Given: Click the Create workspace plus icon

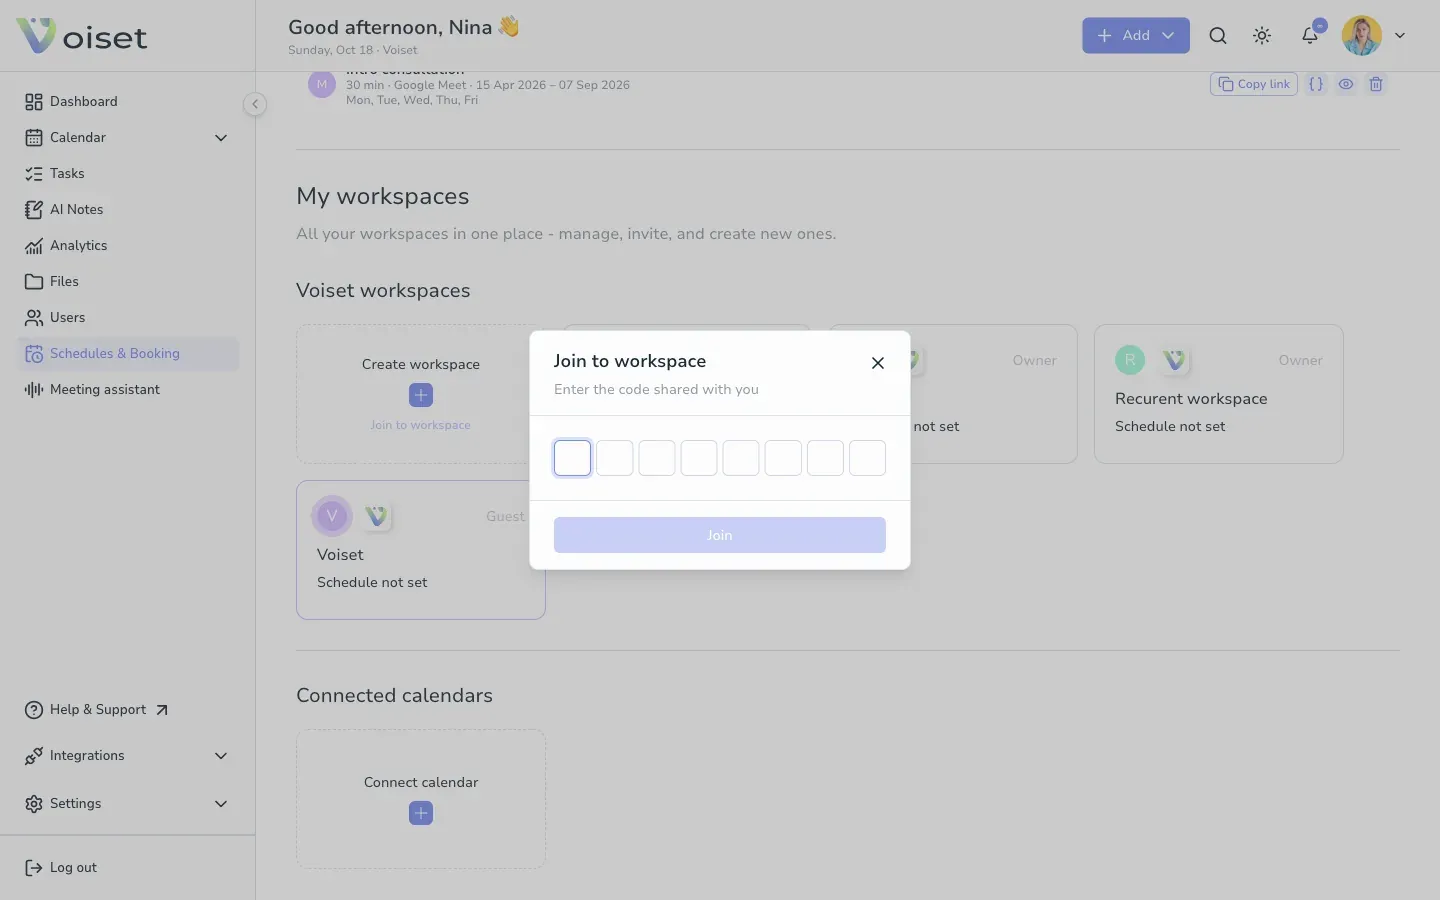Looking at the screenshot, I should click(421, 395).
